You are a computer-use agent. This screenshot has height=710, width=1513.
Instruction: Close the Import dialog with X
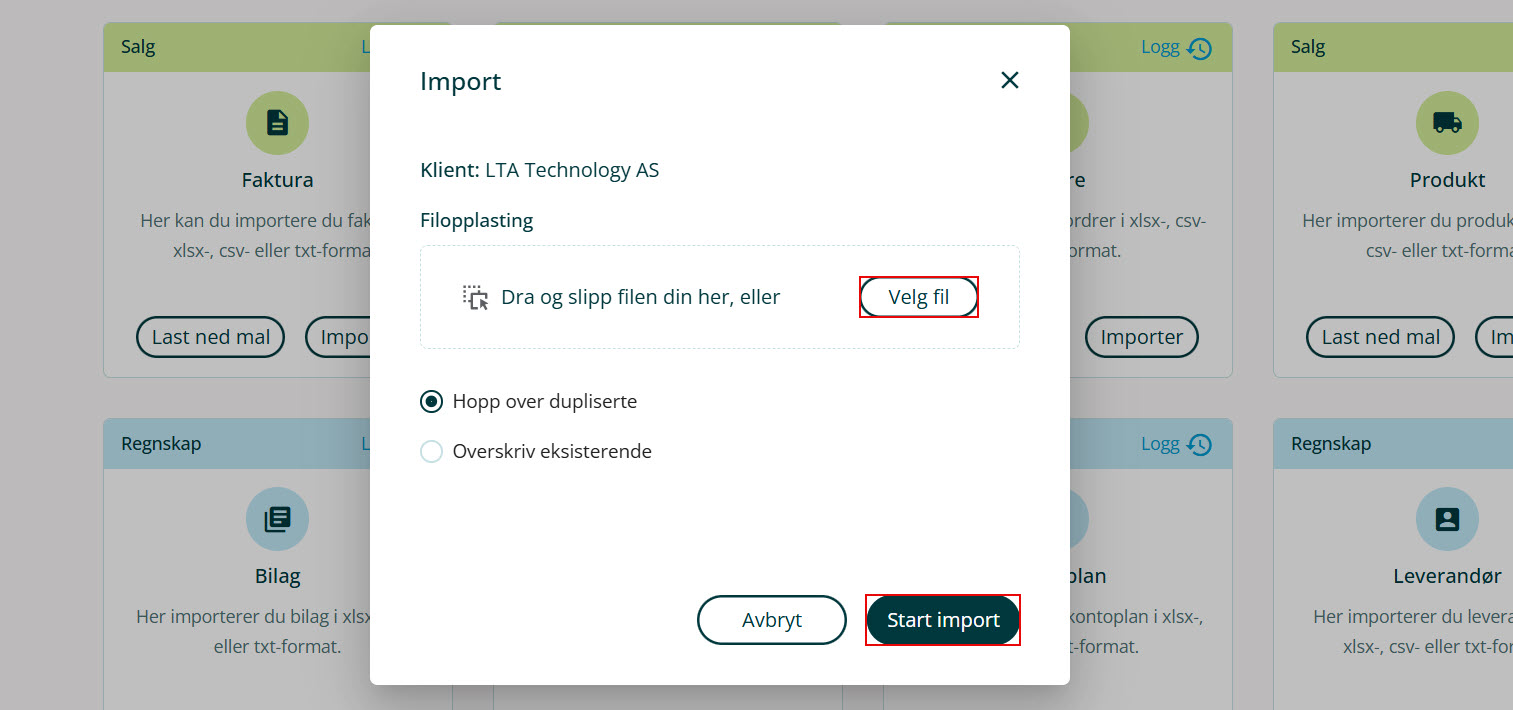click(1010, 80)
